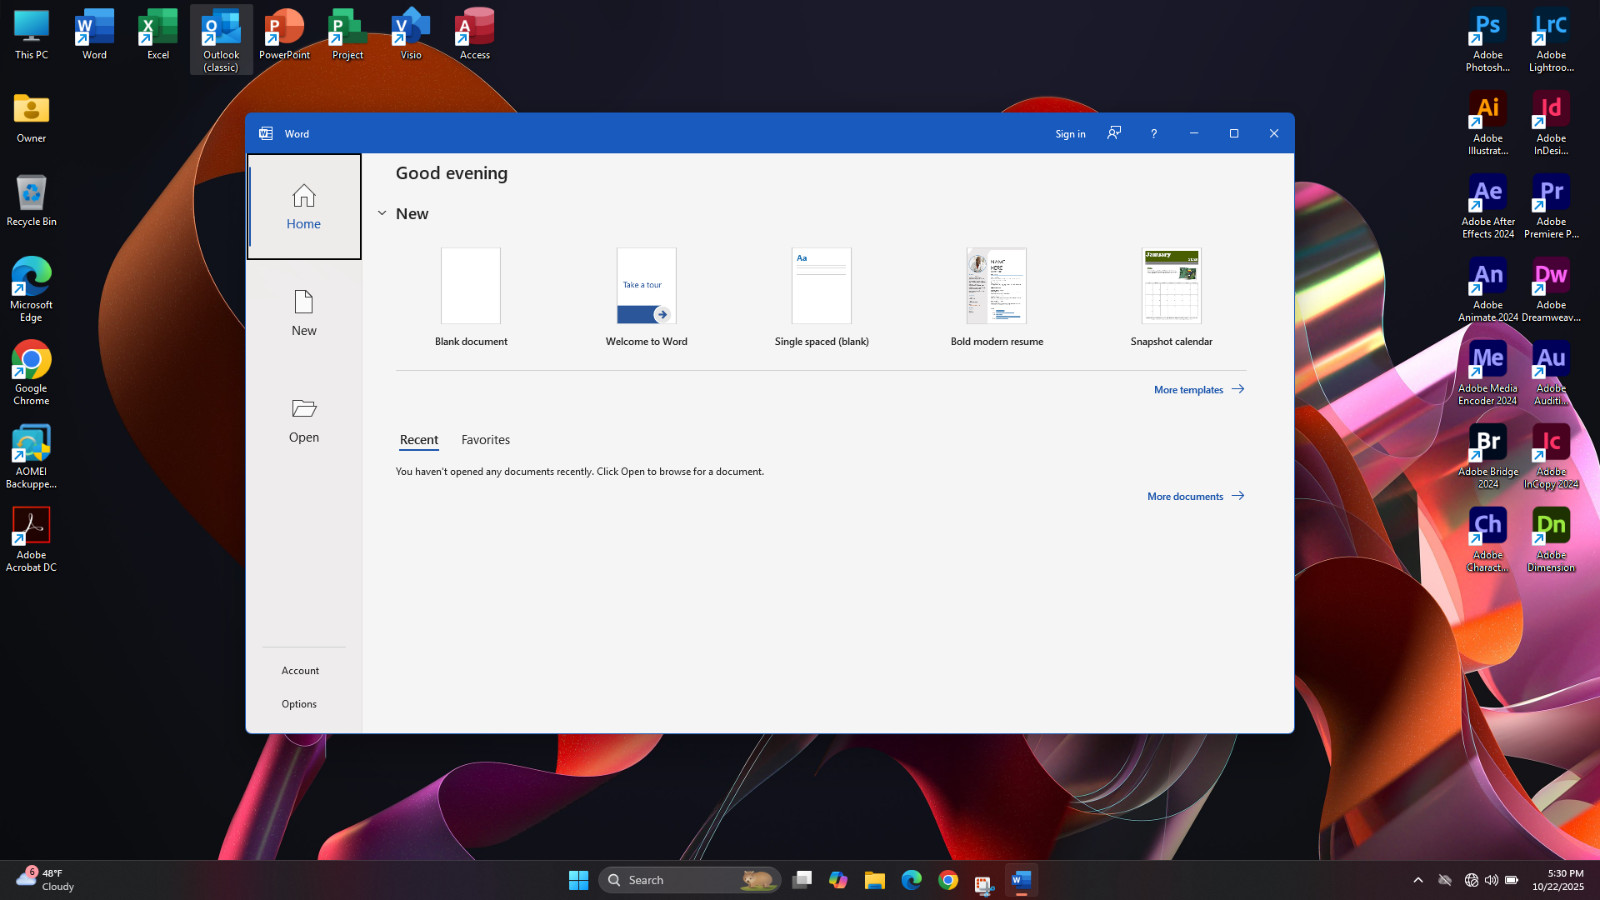
Task: Select the Recycle Bin desktop icon
Action: point(31,202)
